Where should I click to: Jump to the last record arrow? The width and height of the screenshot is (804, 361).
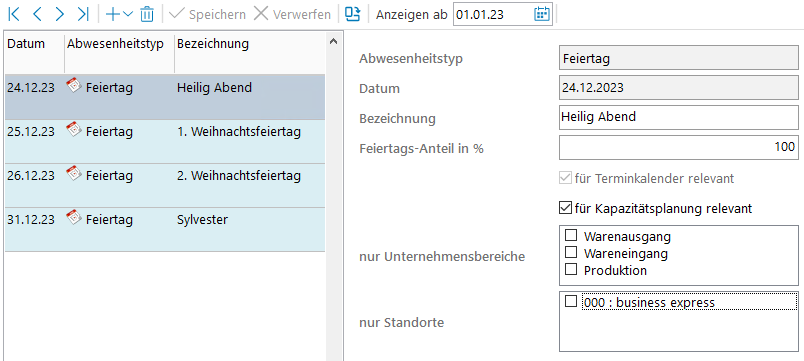click(x=83, y=14)
